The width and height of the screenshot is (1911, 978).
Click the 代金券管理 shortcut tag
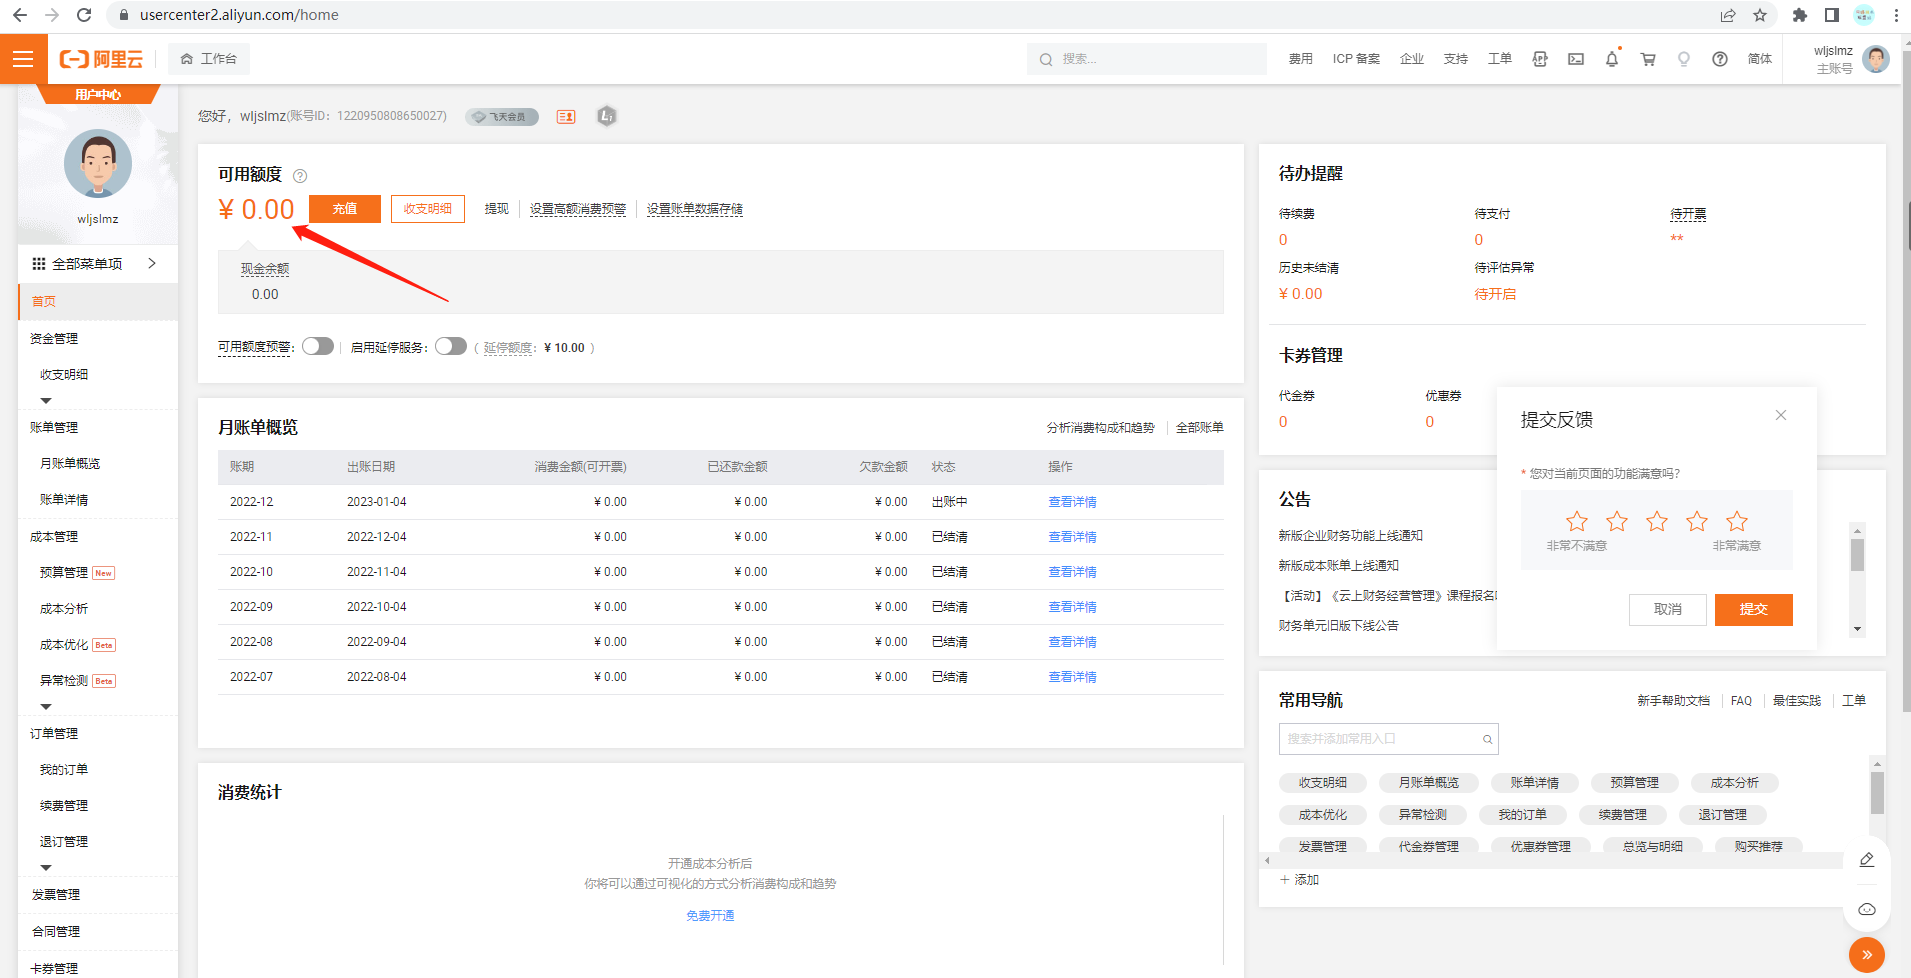1428,847
